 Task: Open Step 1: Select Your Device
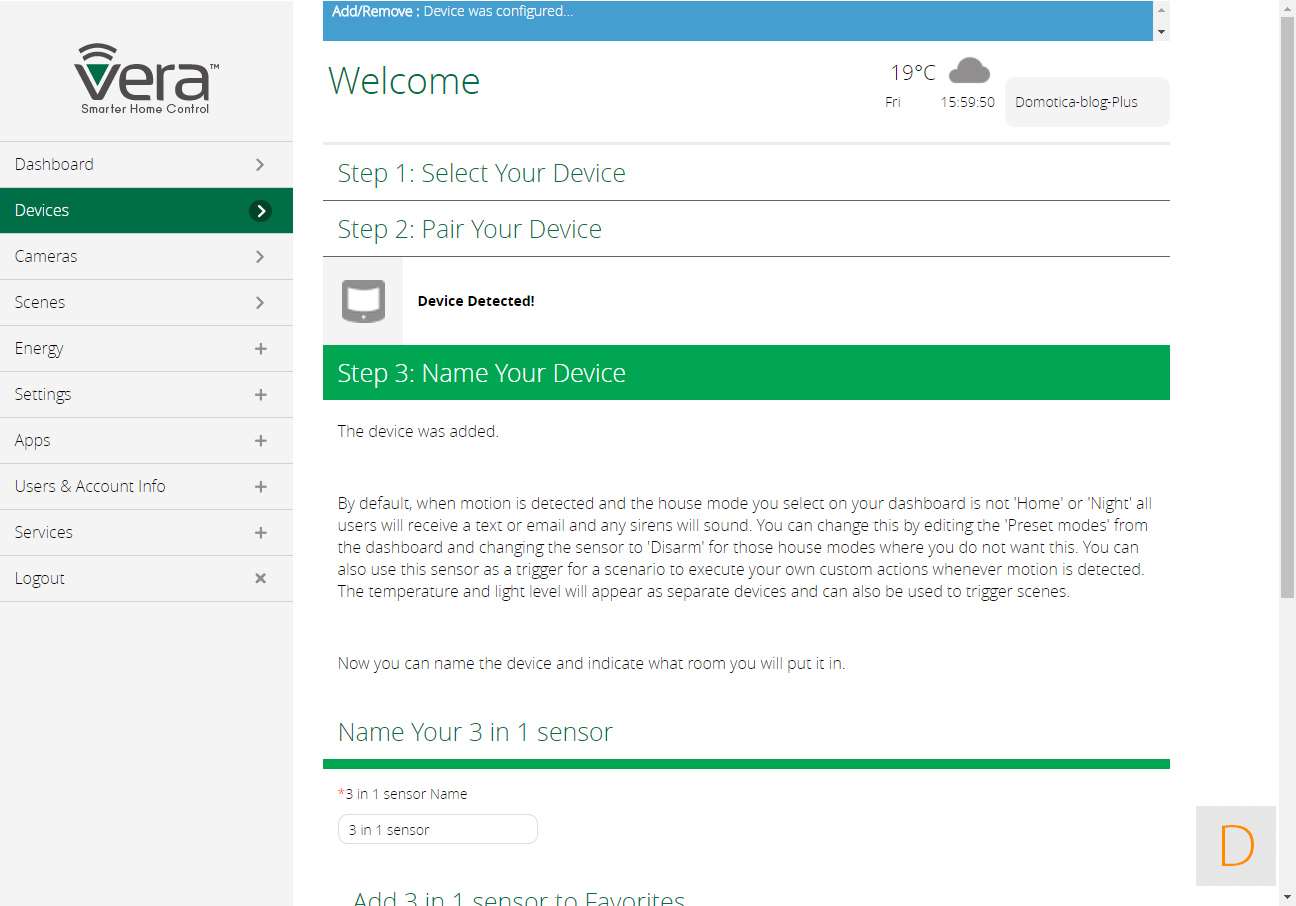481,173
